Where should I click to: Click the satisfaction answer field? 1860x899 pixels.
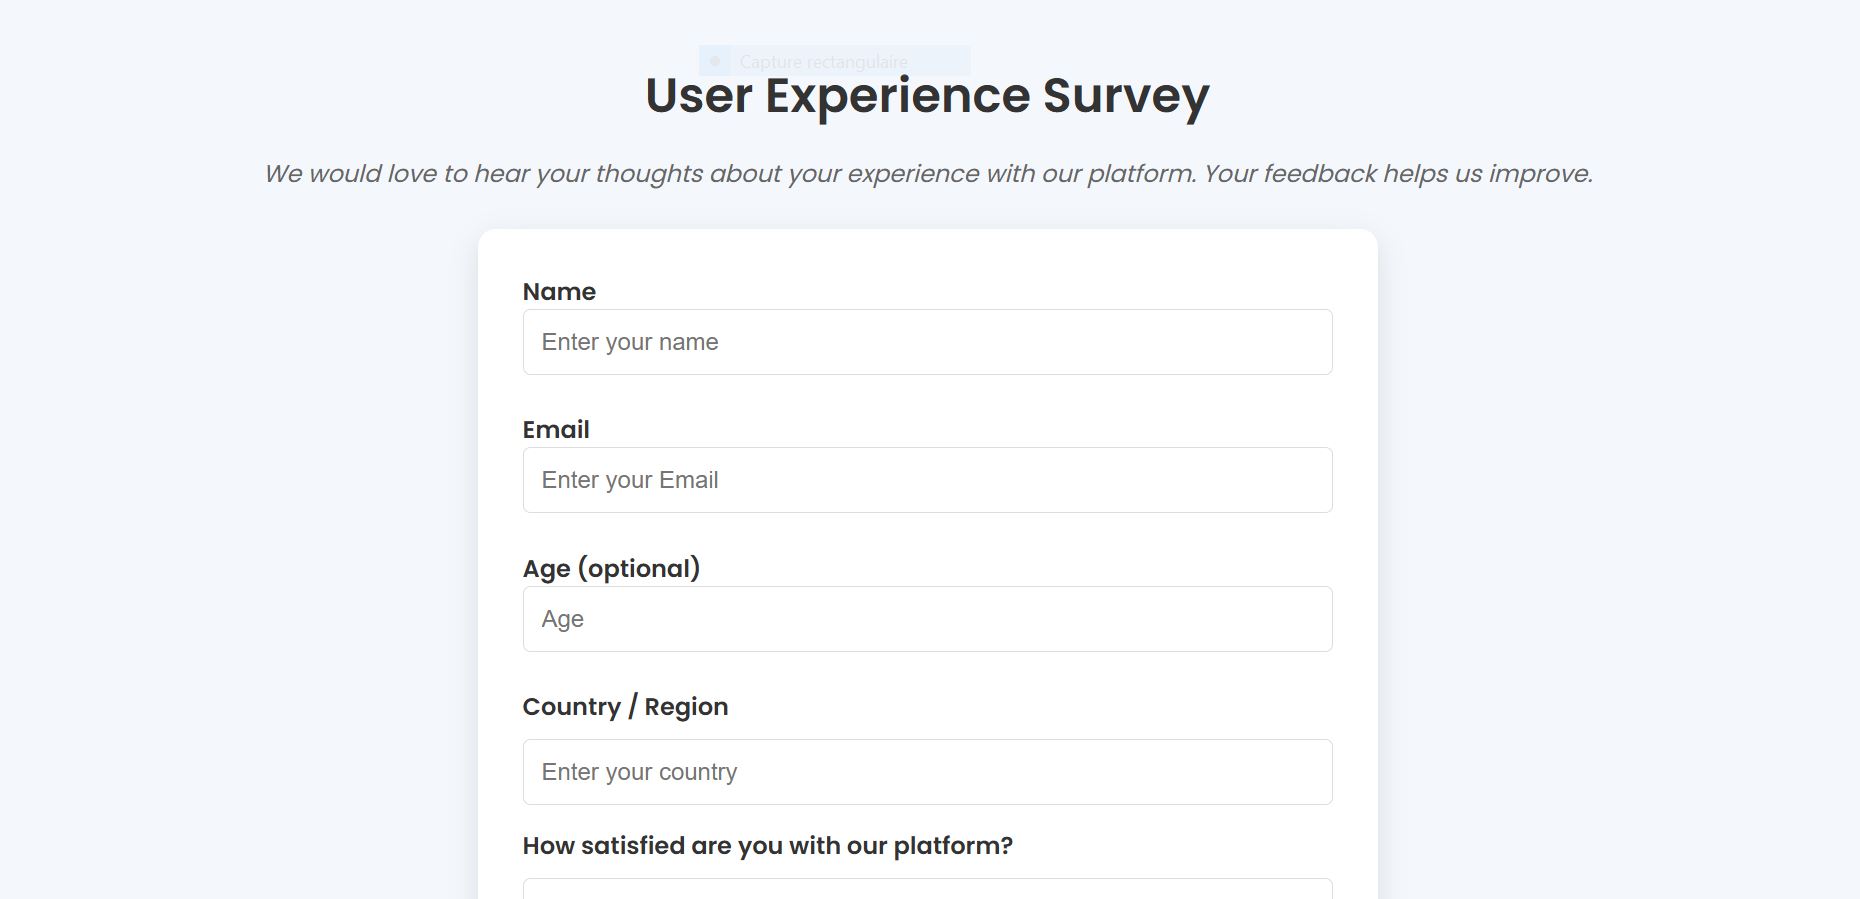point(926,890)
